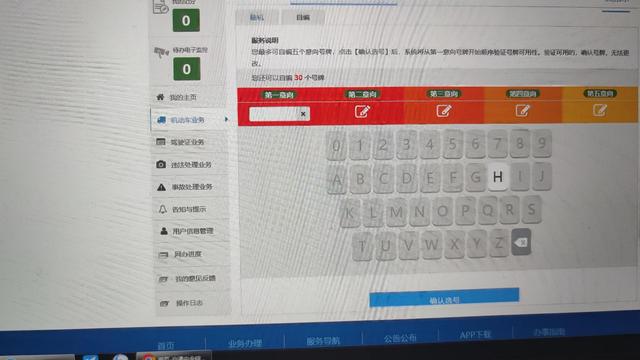
Task: Click the edit icon under 第三意向
Action: [444, 111]
